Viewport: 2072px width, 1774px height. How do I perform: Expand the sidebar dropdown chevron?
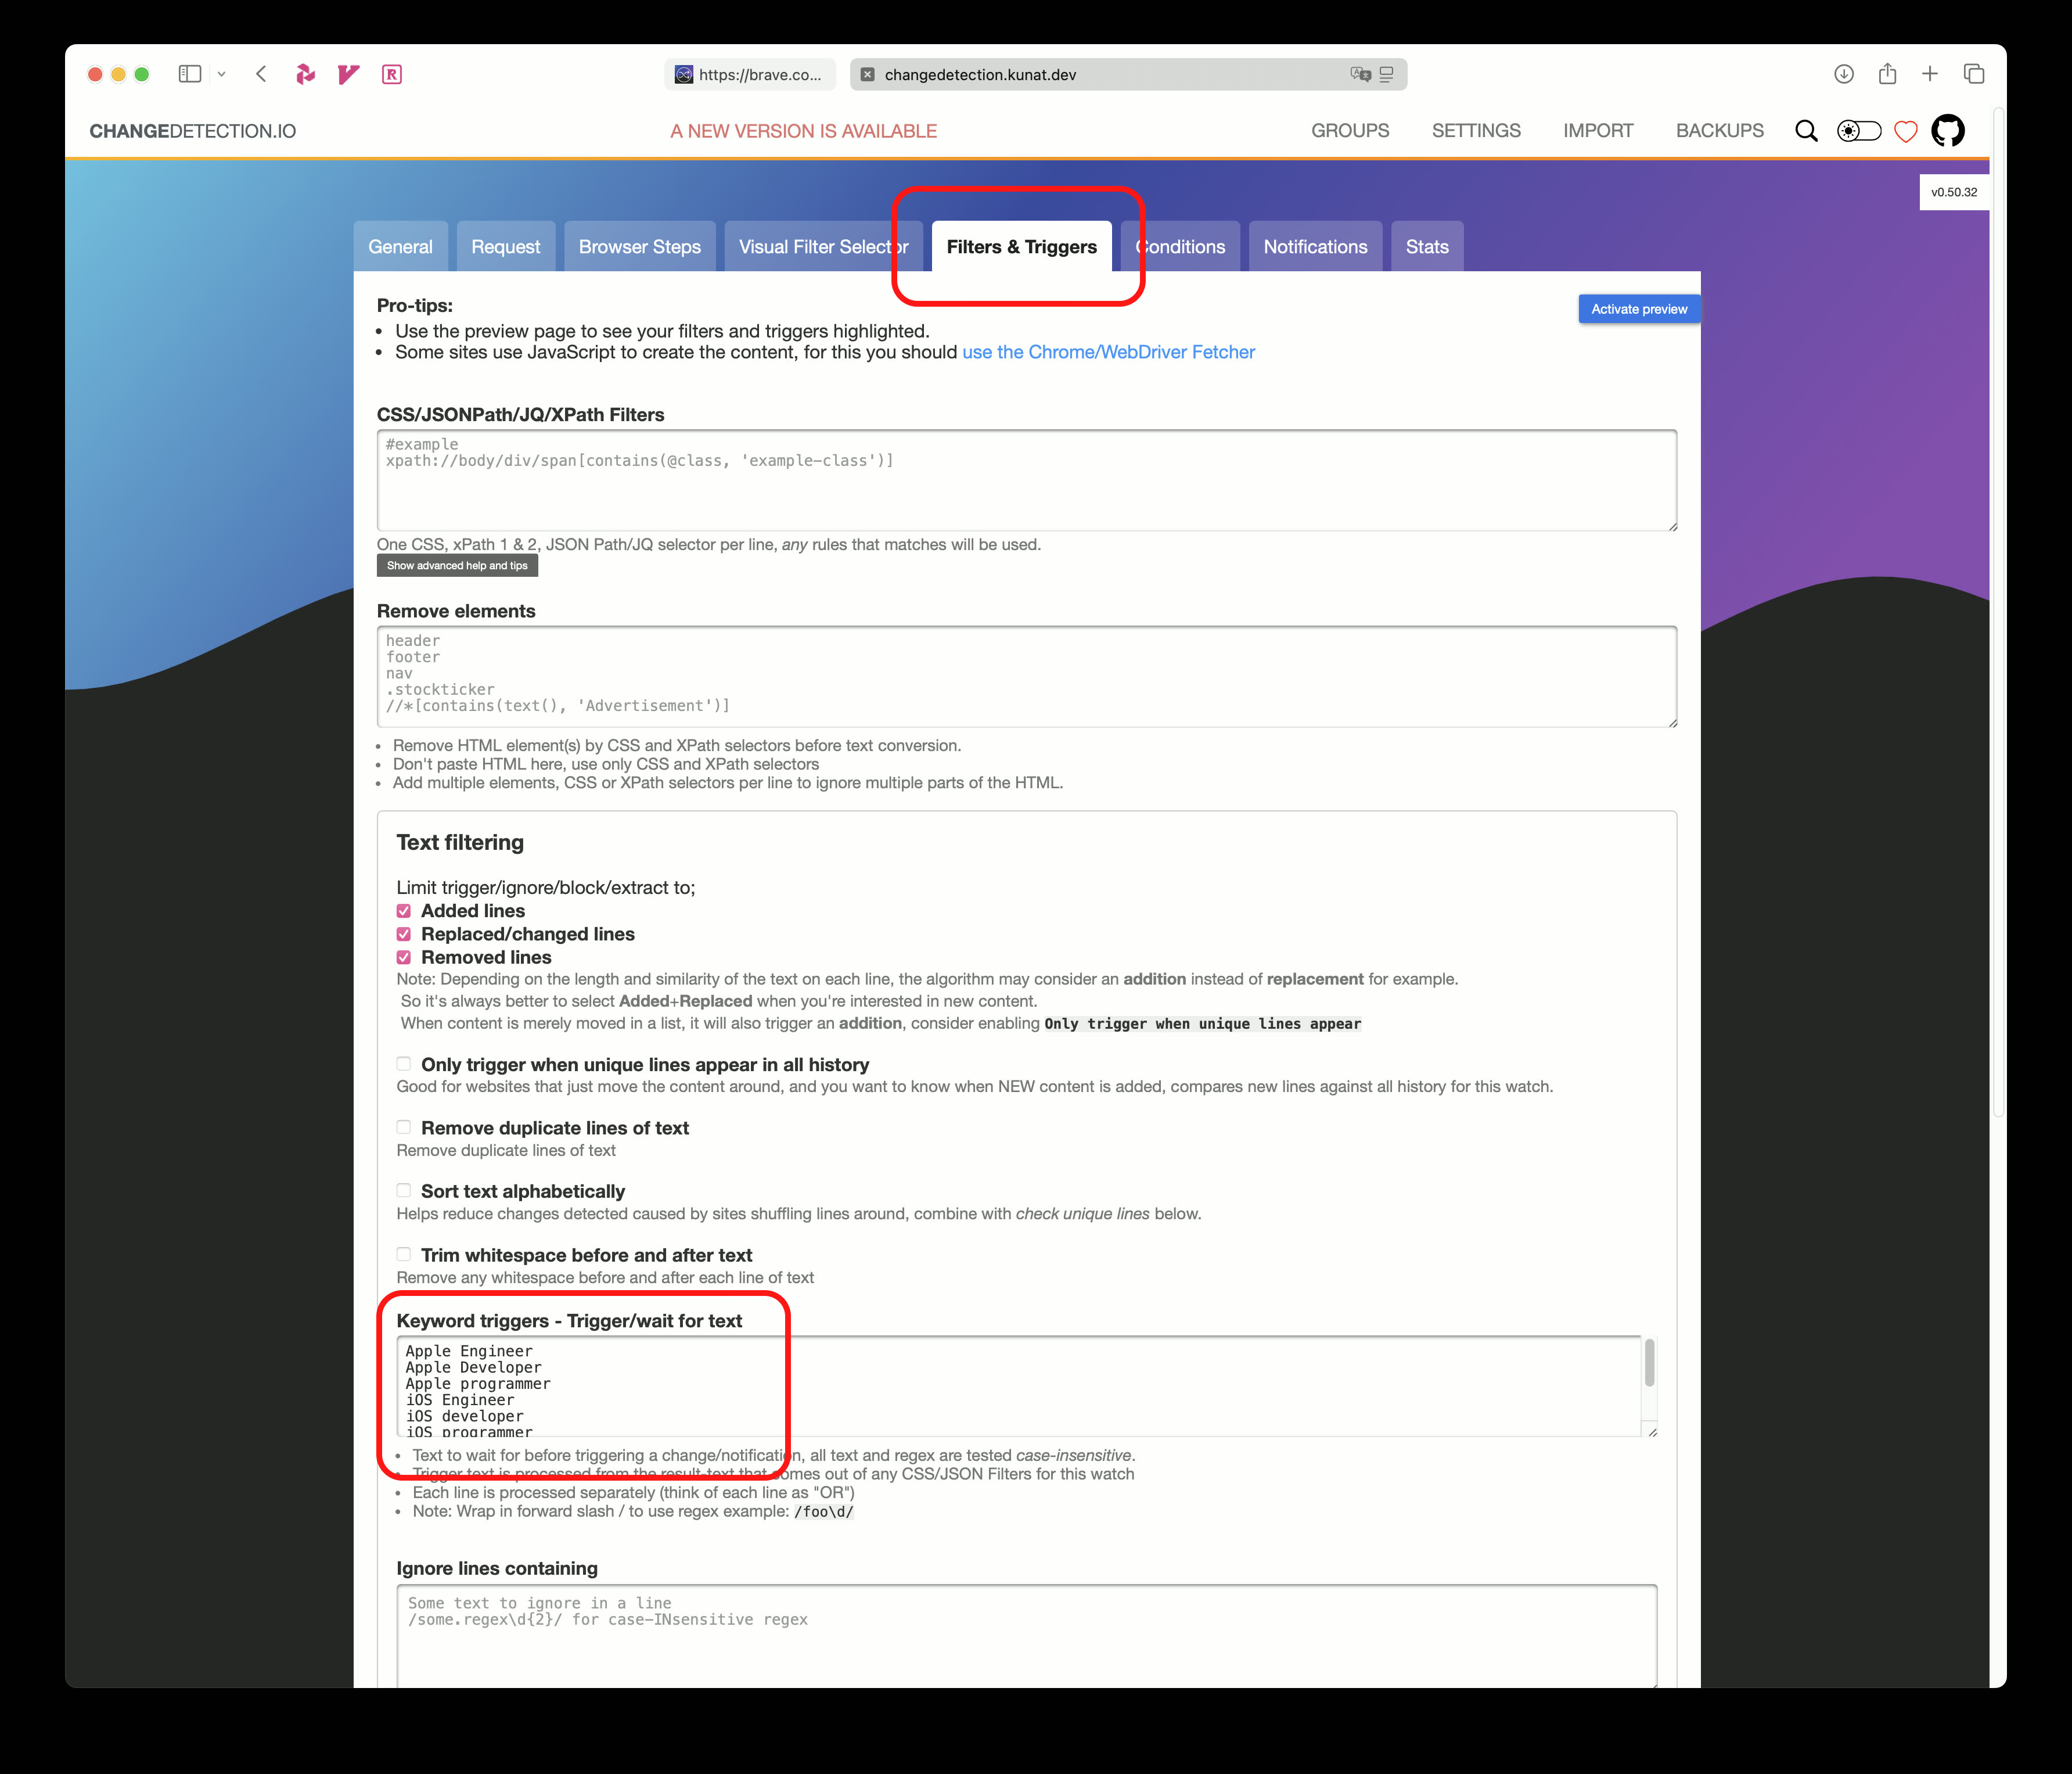coord(222,74)
